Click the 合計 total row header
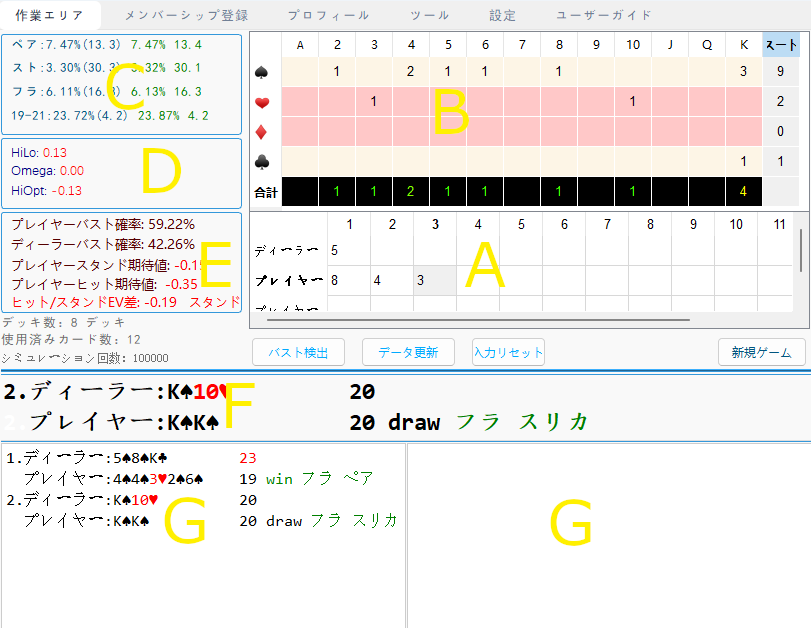This screenshot has width=811, height=628. (x=266, y=191)
